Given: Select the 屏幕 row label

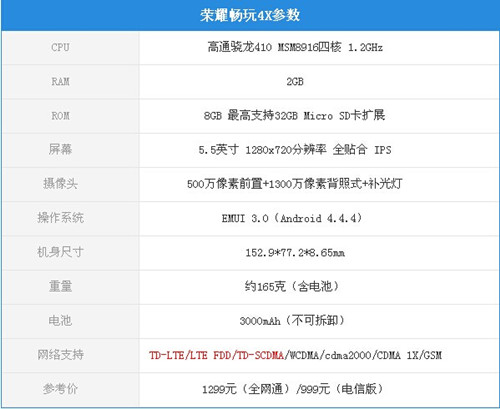Looking at the screenshot, I should pos(60,149).
